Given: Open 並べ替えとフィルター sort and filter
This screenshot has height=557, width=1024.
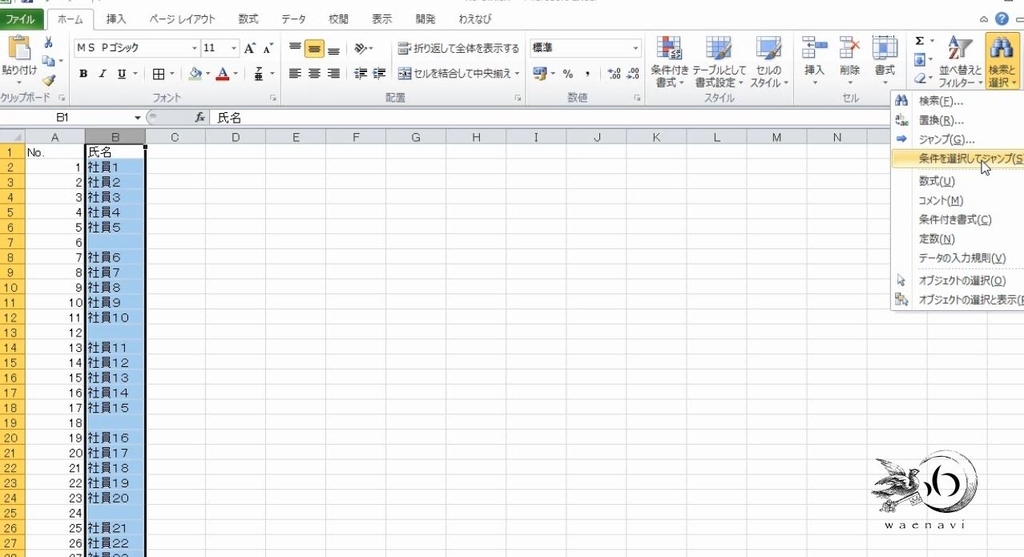Looking at the screenshot, I should (x=960, y=61).
